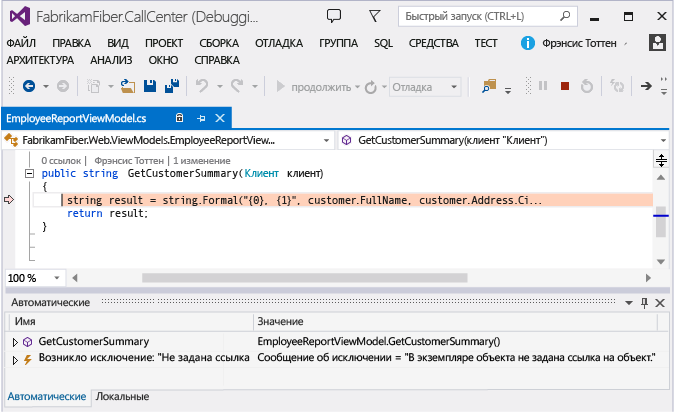Viewport: 674px width, 412px height.
Task: Click the editor split window icon
Action: click(661, 160)
